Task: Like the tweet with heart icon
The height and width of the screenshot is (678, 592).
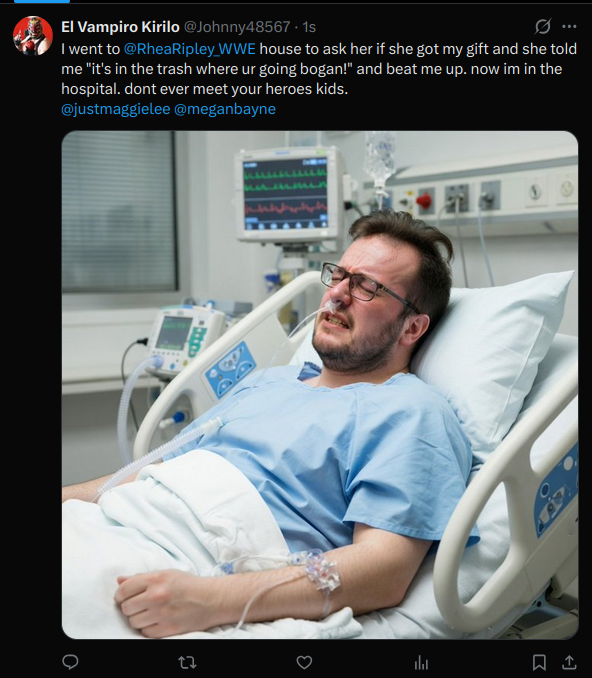Action: (304, 662)
